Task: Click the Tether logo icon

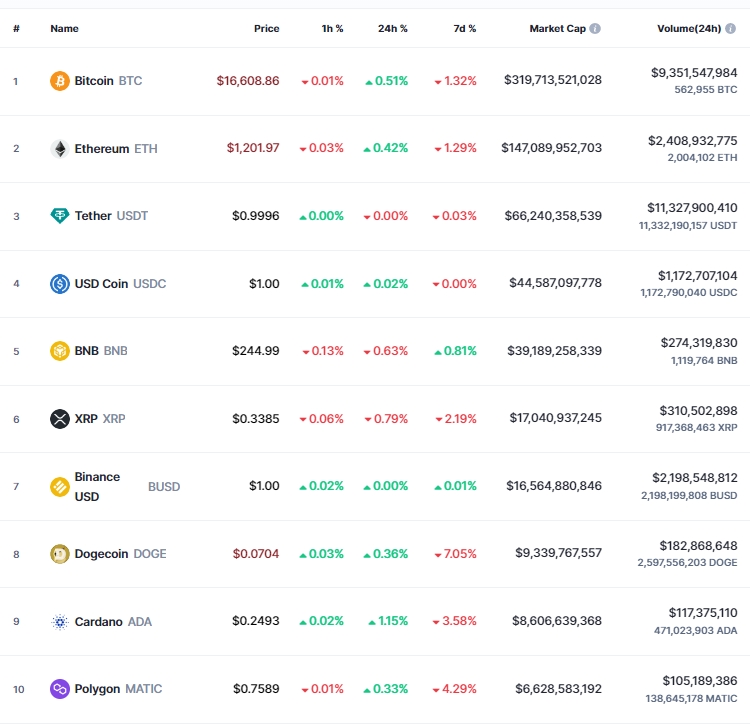Action: pyautogui.click(x=60, y=216)
